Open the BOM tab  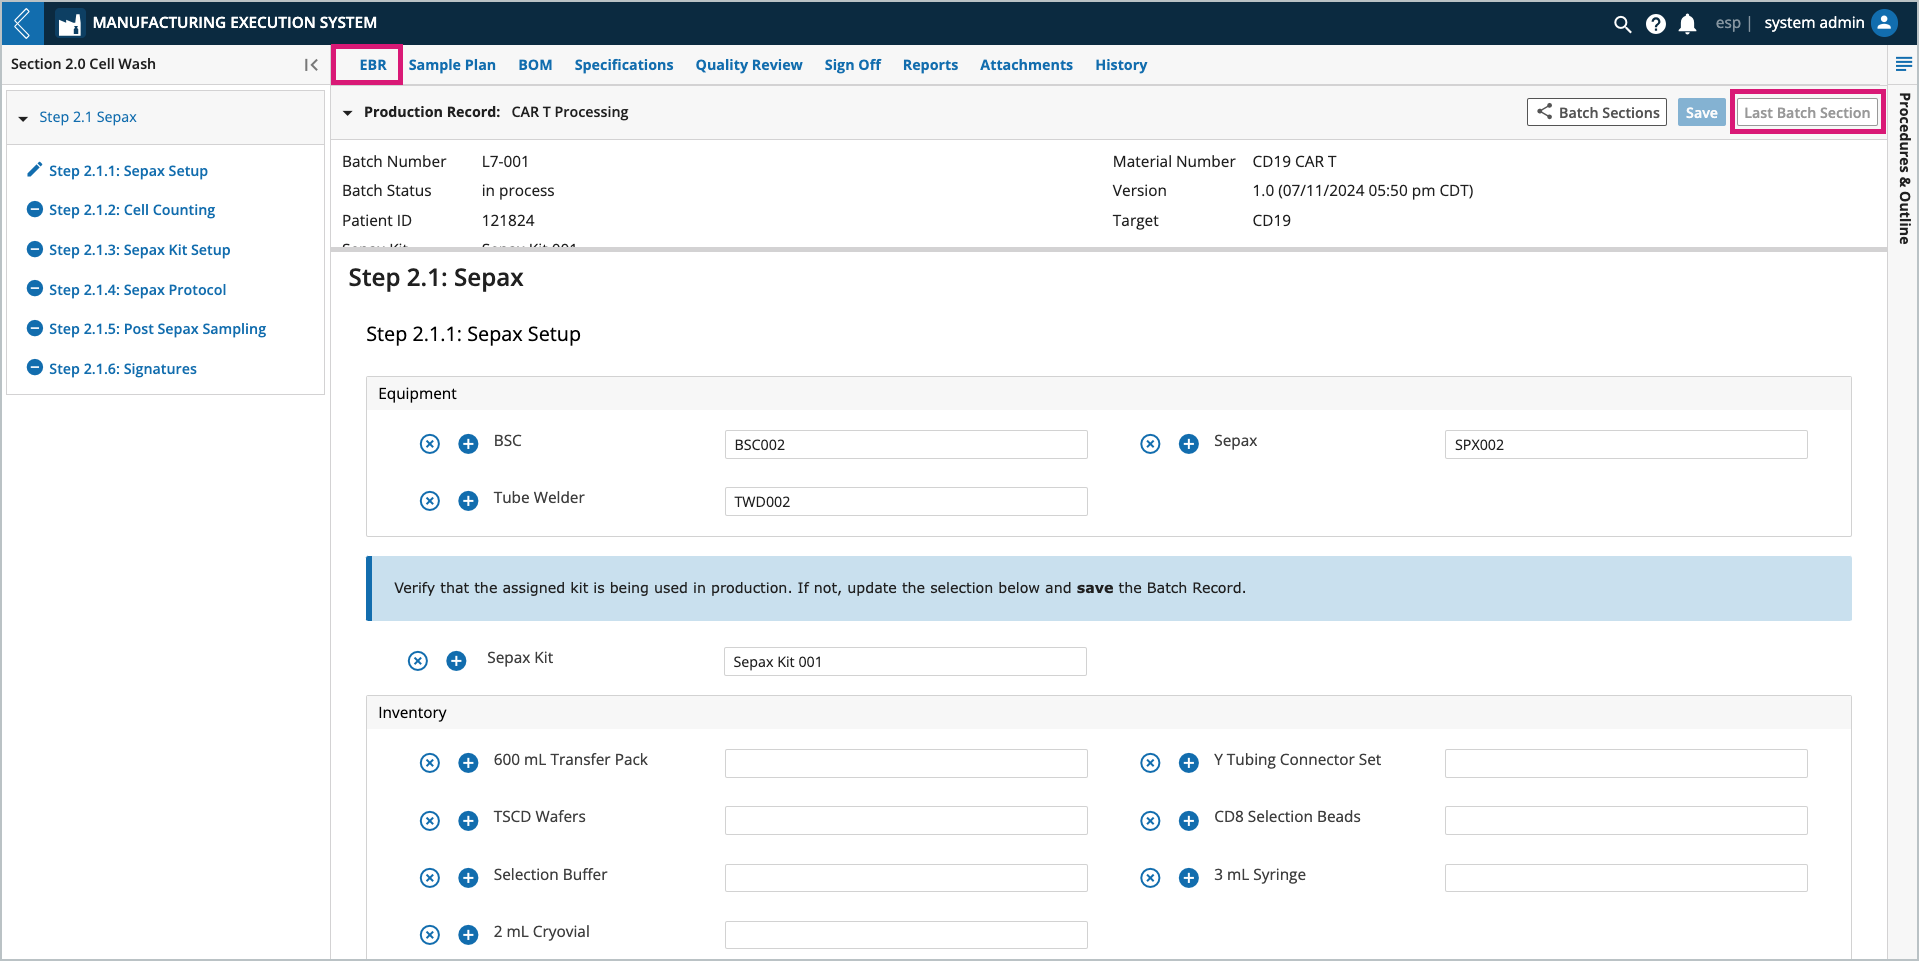pyautogui.click(x=535, y=65)
